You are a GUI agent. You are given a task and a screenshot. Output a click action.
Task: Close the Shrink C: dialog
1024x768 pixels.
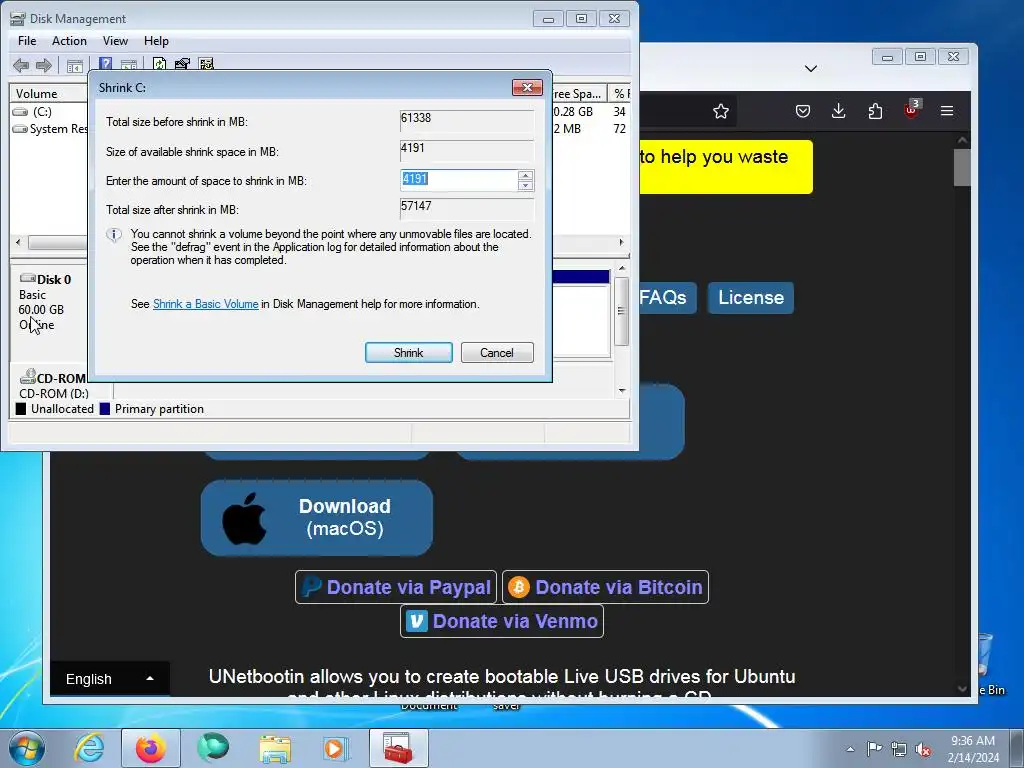[x=527, y=88]
